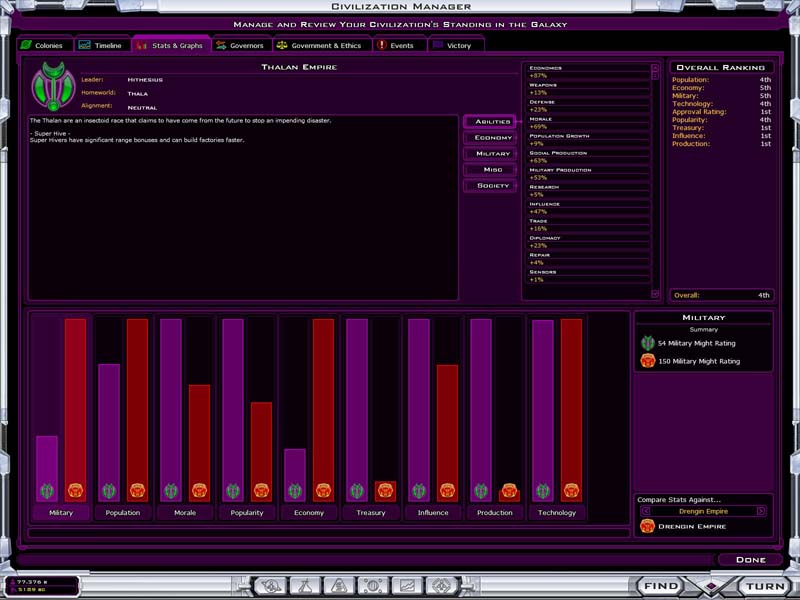
Task: Click Thalan icon beside 54 Military Might Rating
Action: (647, 343)
